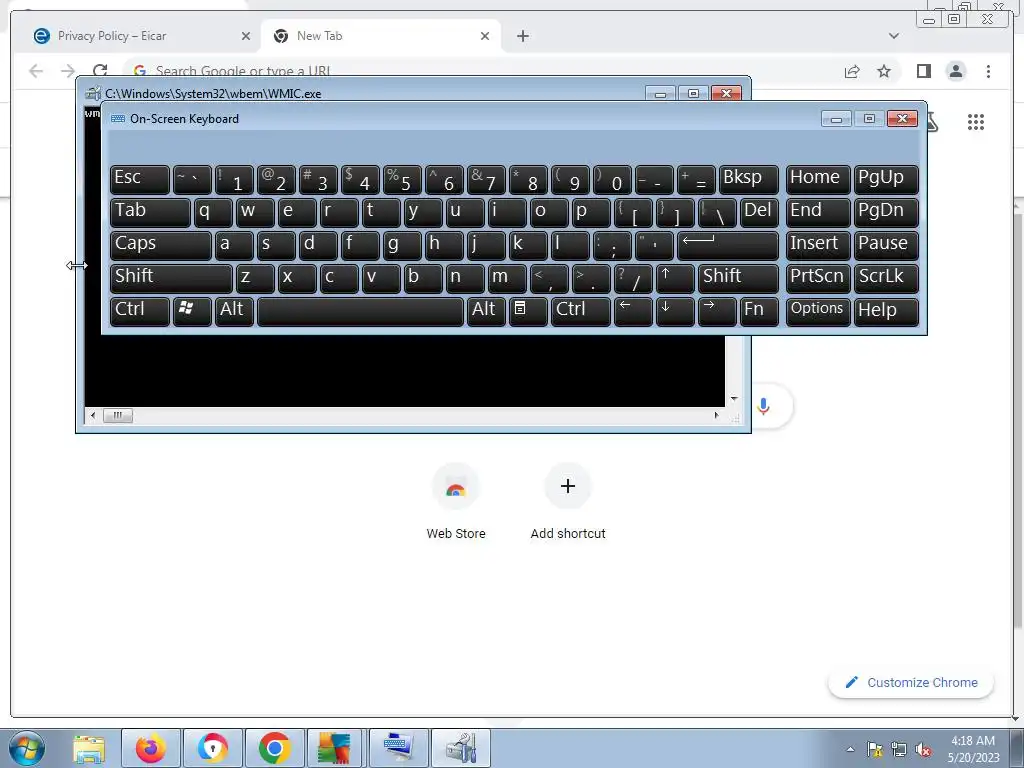Open the Chrome profile avatar
The image size is (1024, 768).
956,71
